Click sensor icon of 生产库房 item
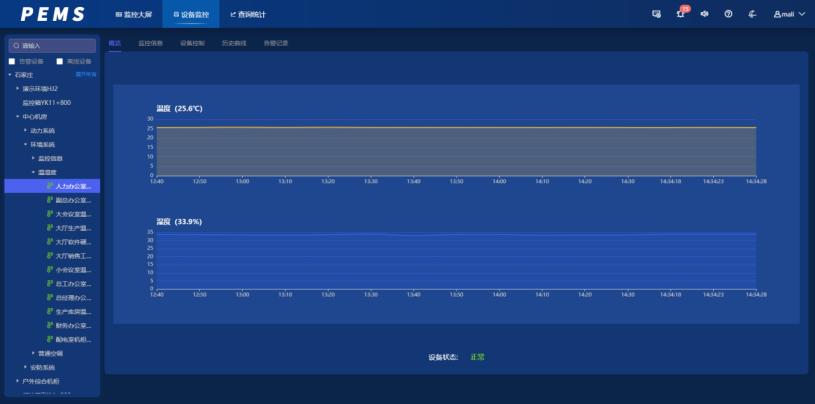 (50, 312)
